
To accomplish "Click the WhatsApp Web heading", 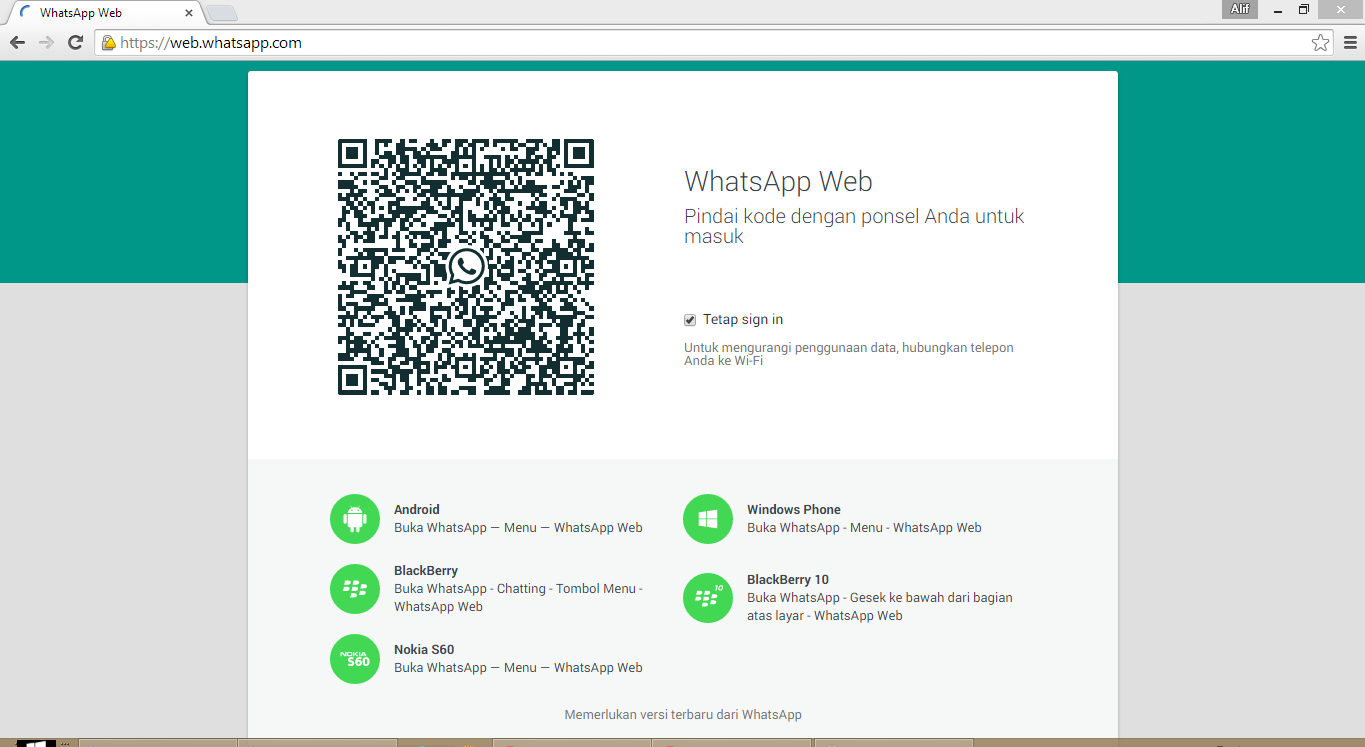I will coord(778,182).
